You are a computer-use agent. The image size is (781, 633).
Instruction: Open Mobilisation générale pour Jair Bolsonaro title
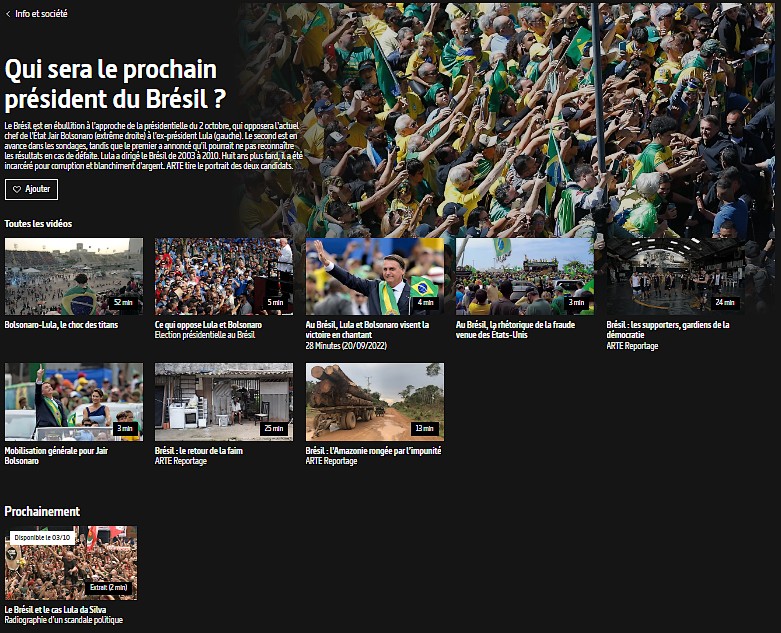tap(56, 456)
